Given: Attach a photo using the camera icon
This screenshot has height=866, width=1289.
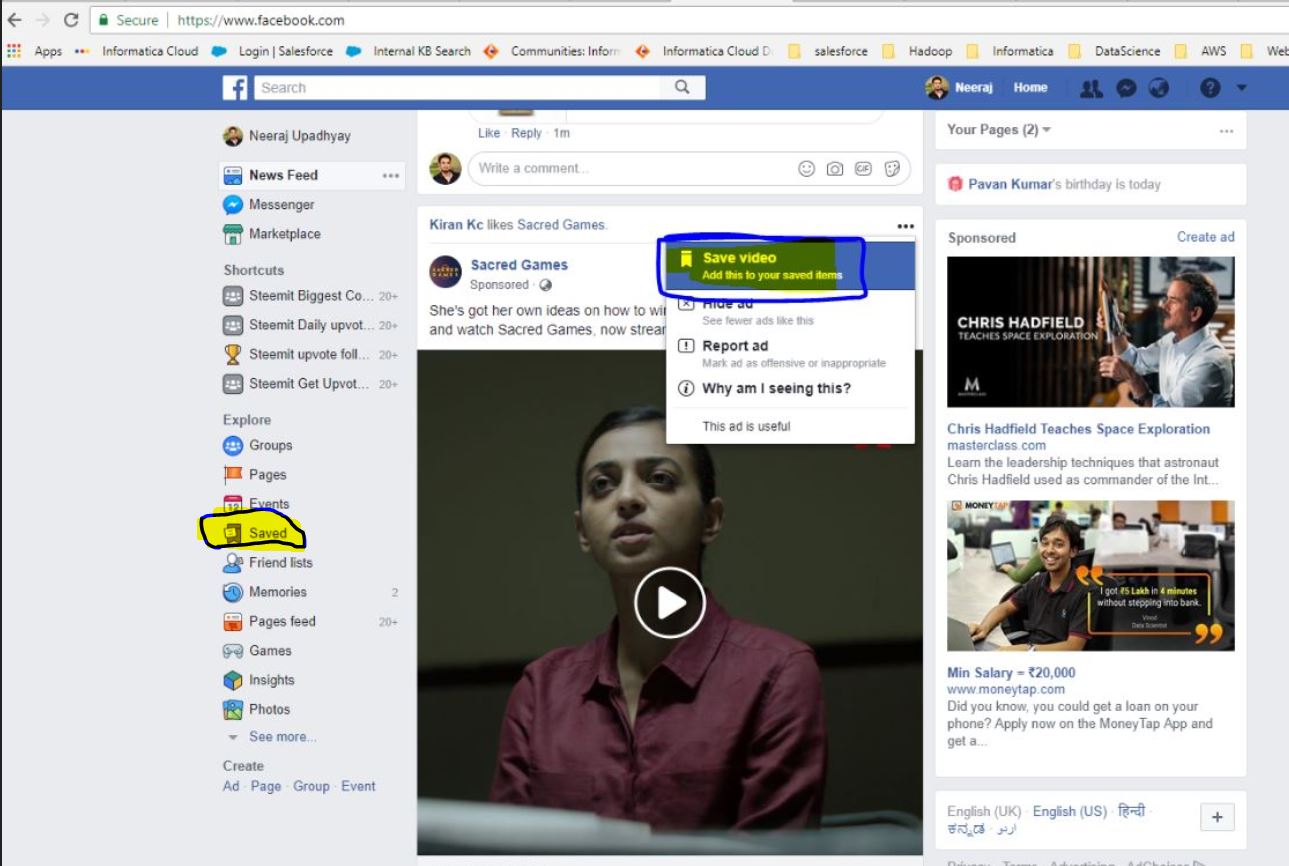Looking at the screenshot, I should point(835,169).
